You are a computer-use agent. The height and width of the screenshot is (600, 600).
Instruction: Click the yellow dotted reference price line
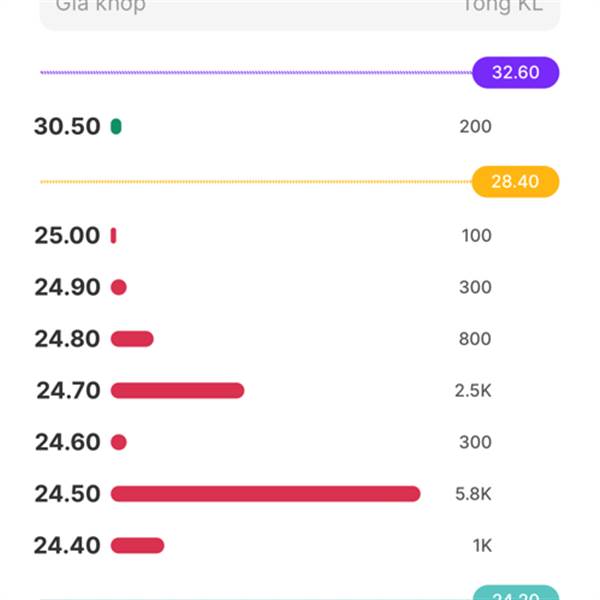tap(256, 182)
